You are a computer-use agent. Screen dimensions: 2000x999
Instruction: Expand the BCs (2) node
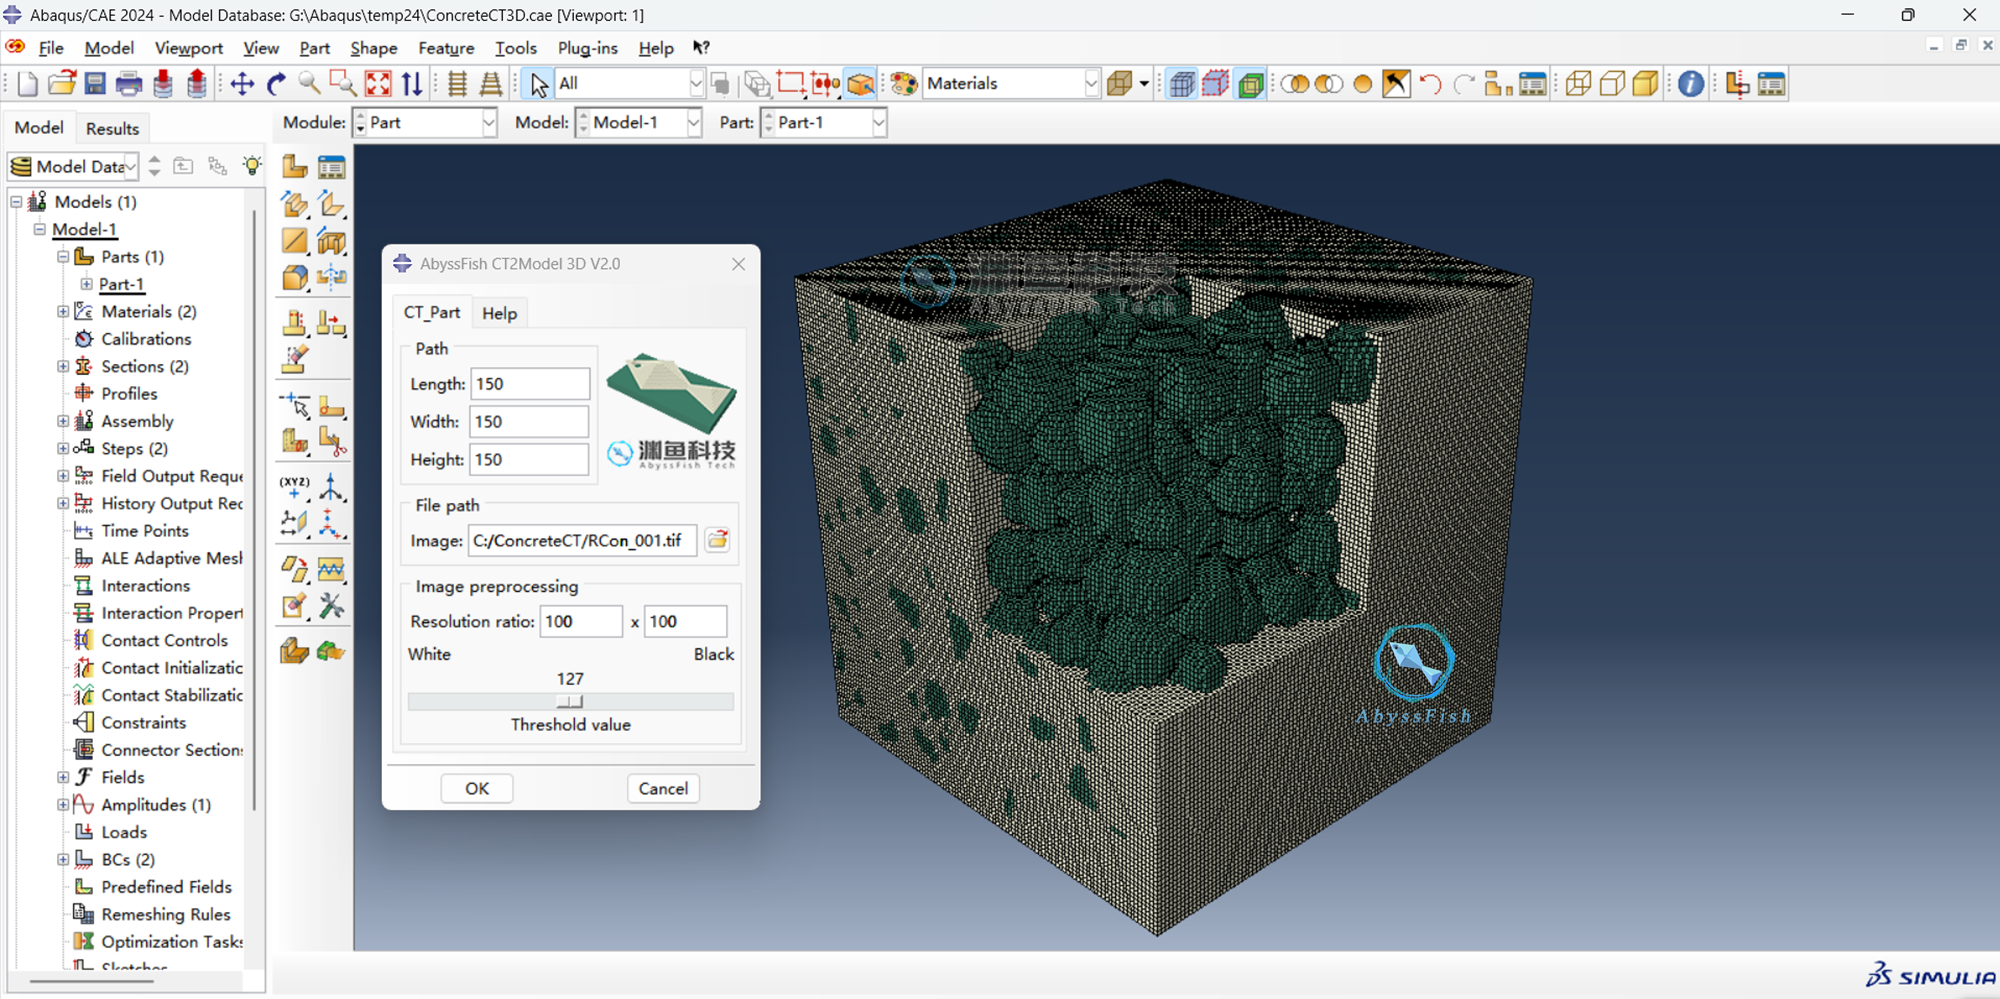(63, 860)
